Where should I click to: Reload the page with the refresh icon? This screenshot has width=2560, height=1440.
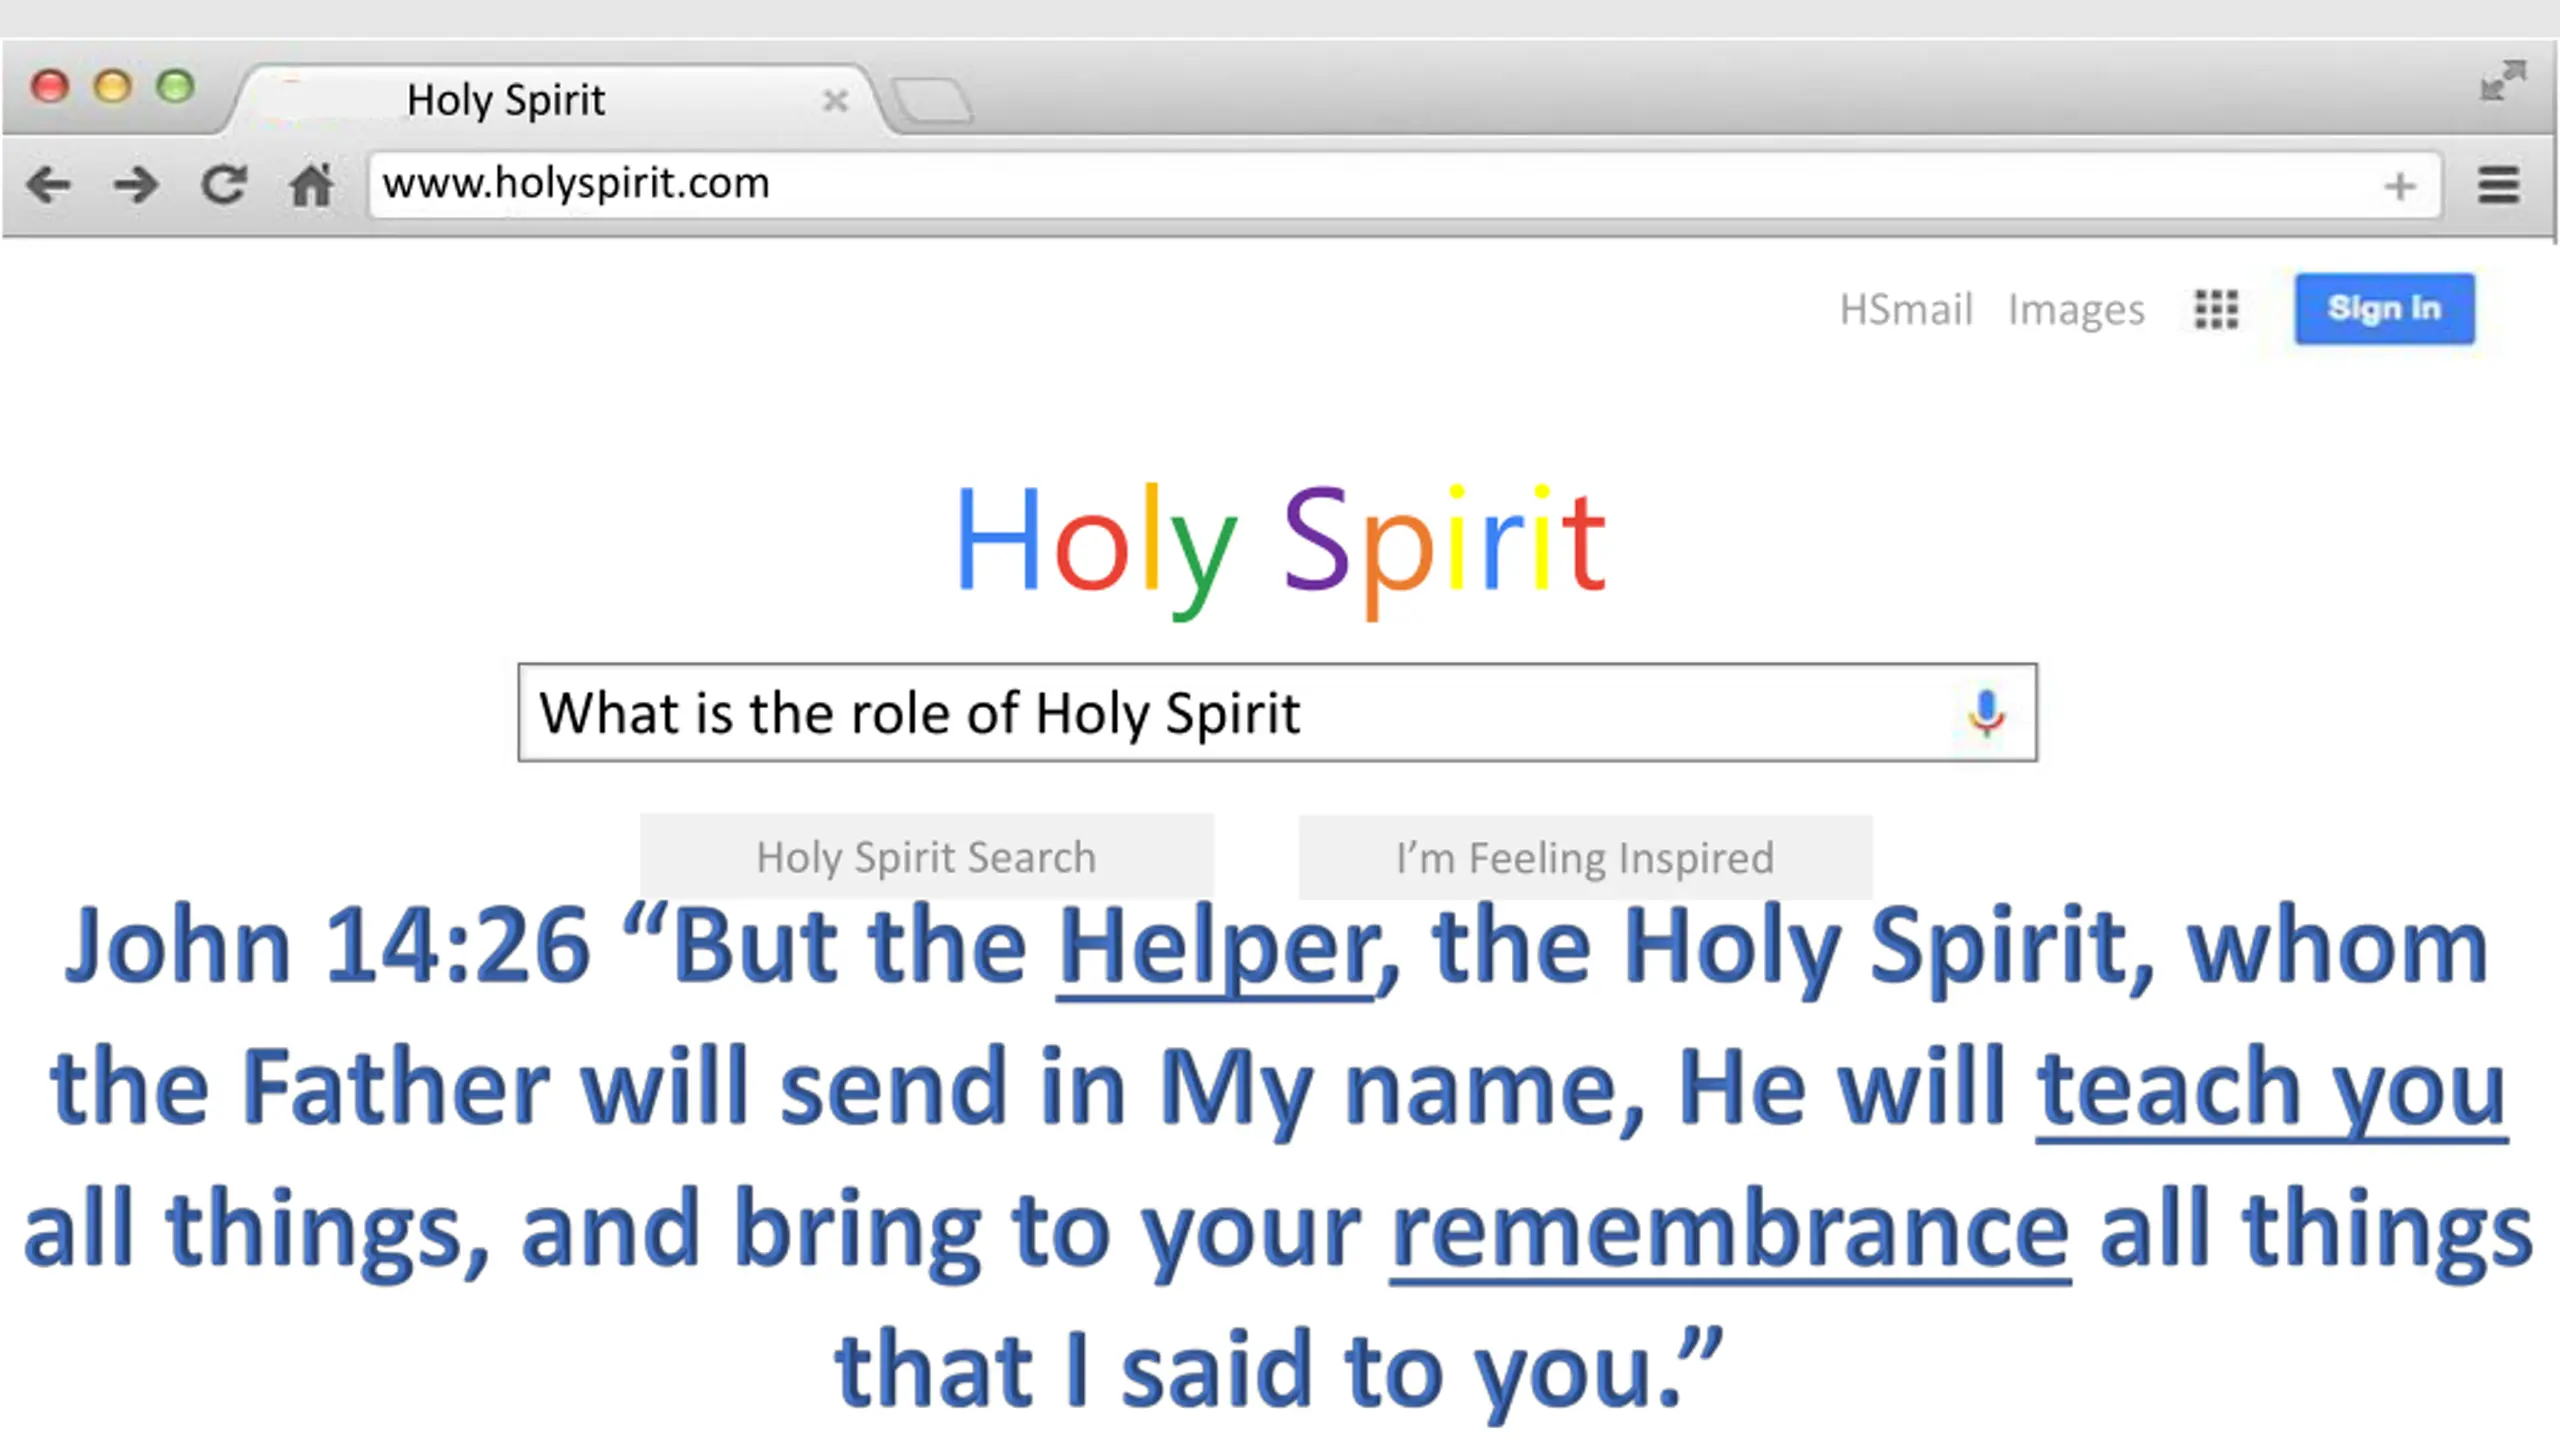(224, 185)
